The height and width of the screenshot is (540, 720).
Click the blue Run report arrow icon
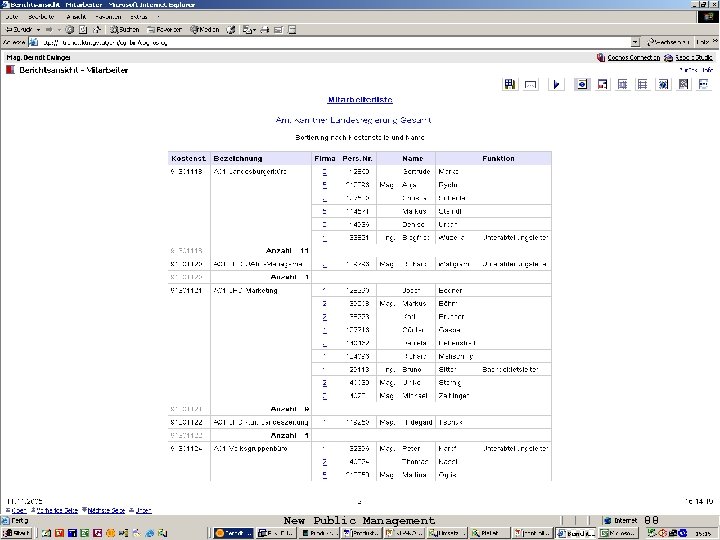556,84
